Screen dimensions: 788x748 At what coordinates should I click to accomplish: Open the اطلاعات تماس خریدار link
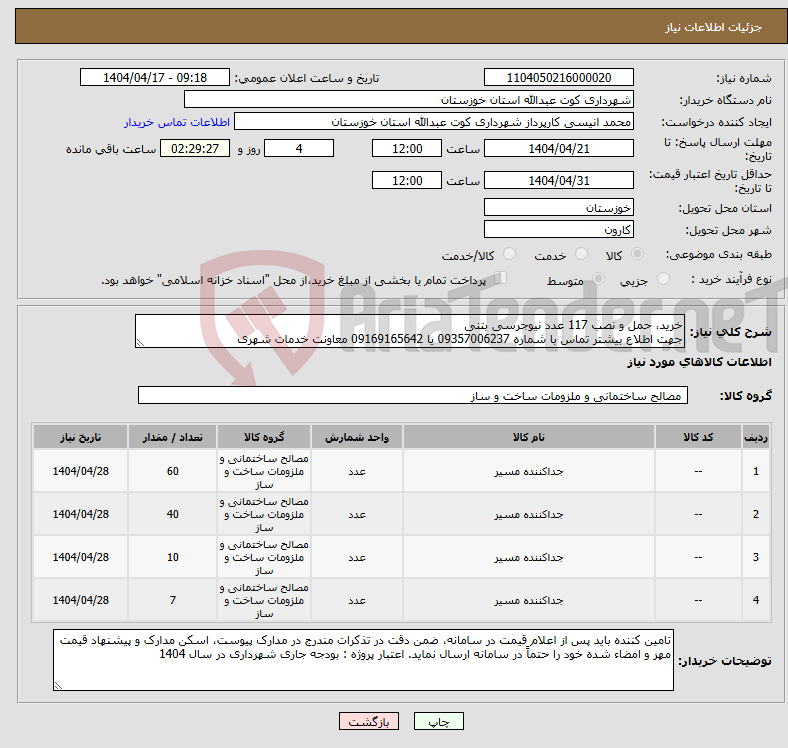(177, 122)
